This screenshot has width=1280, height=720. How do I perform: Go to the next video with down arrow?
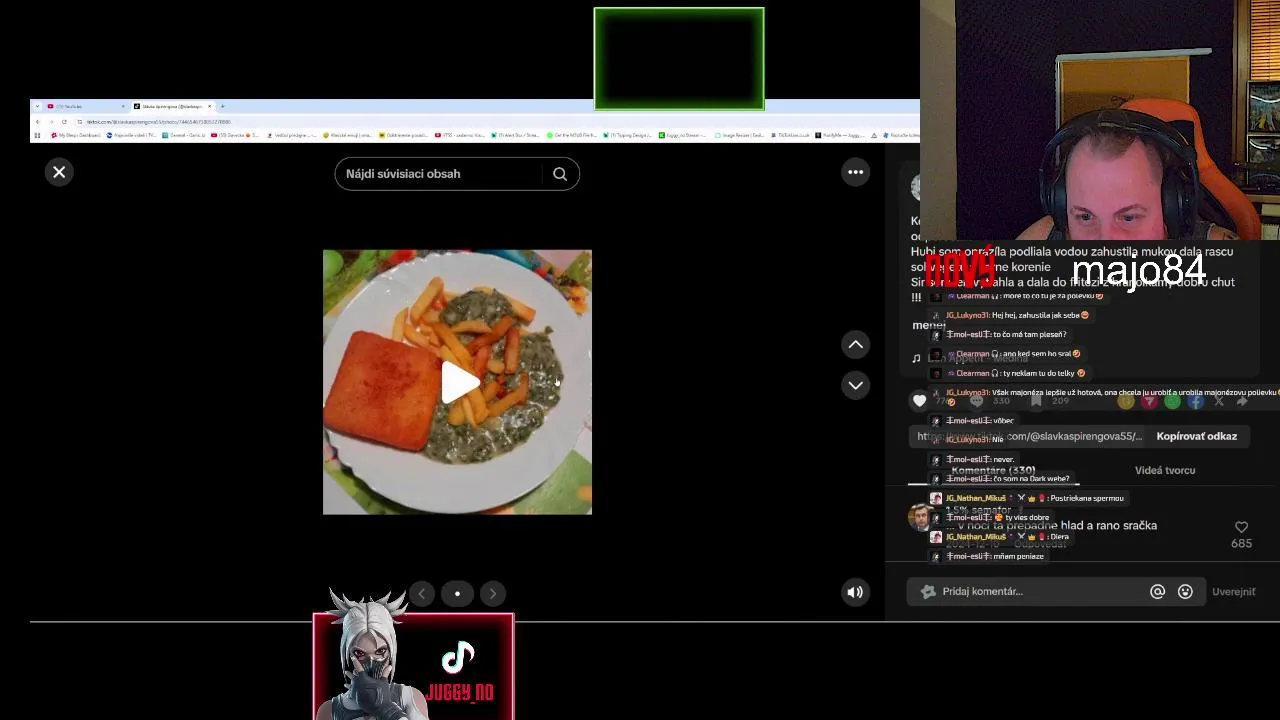pos(856,385)
